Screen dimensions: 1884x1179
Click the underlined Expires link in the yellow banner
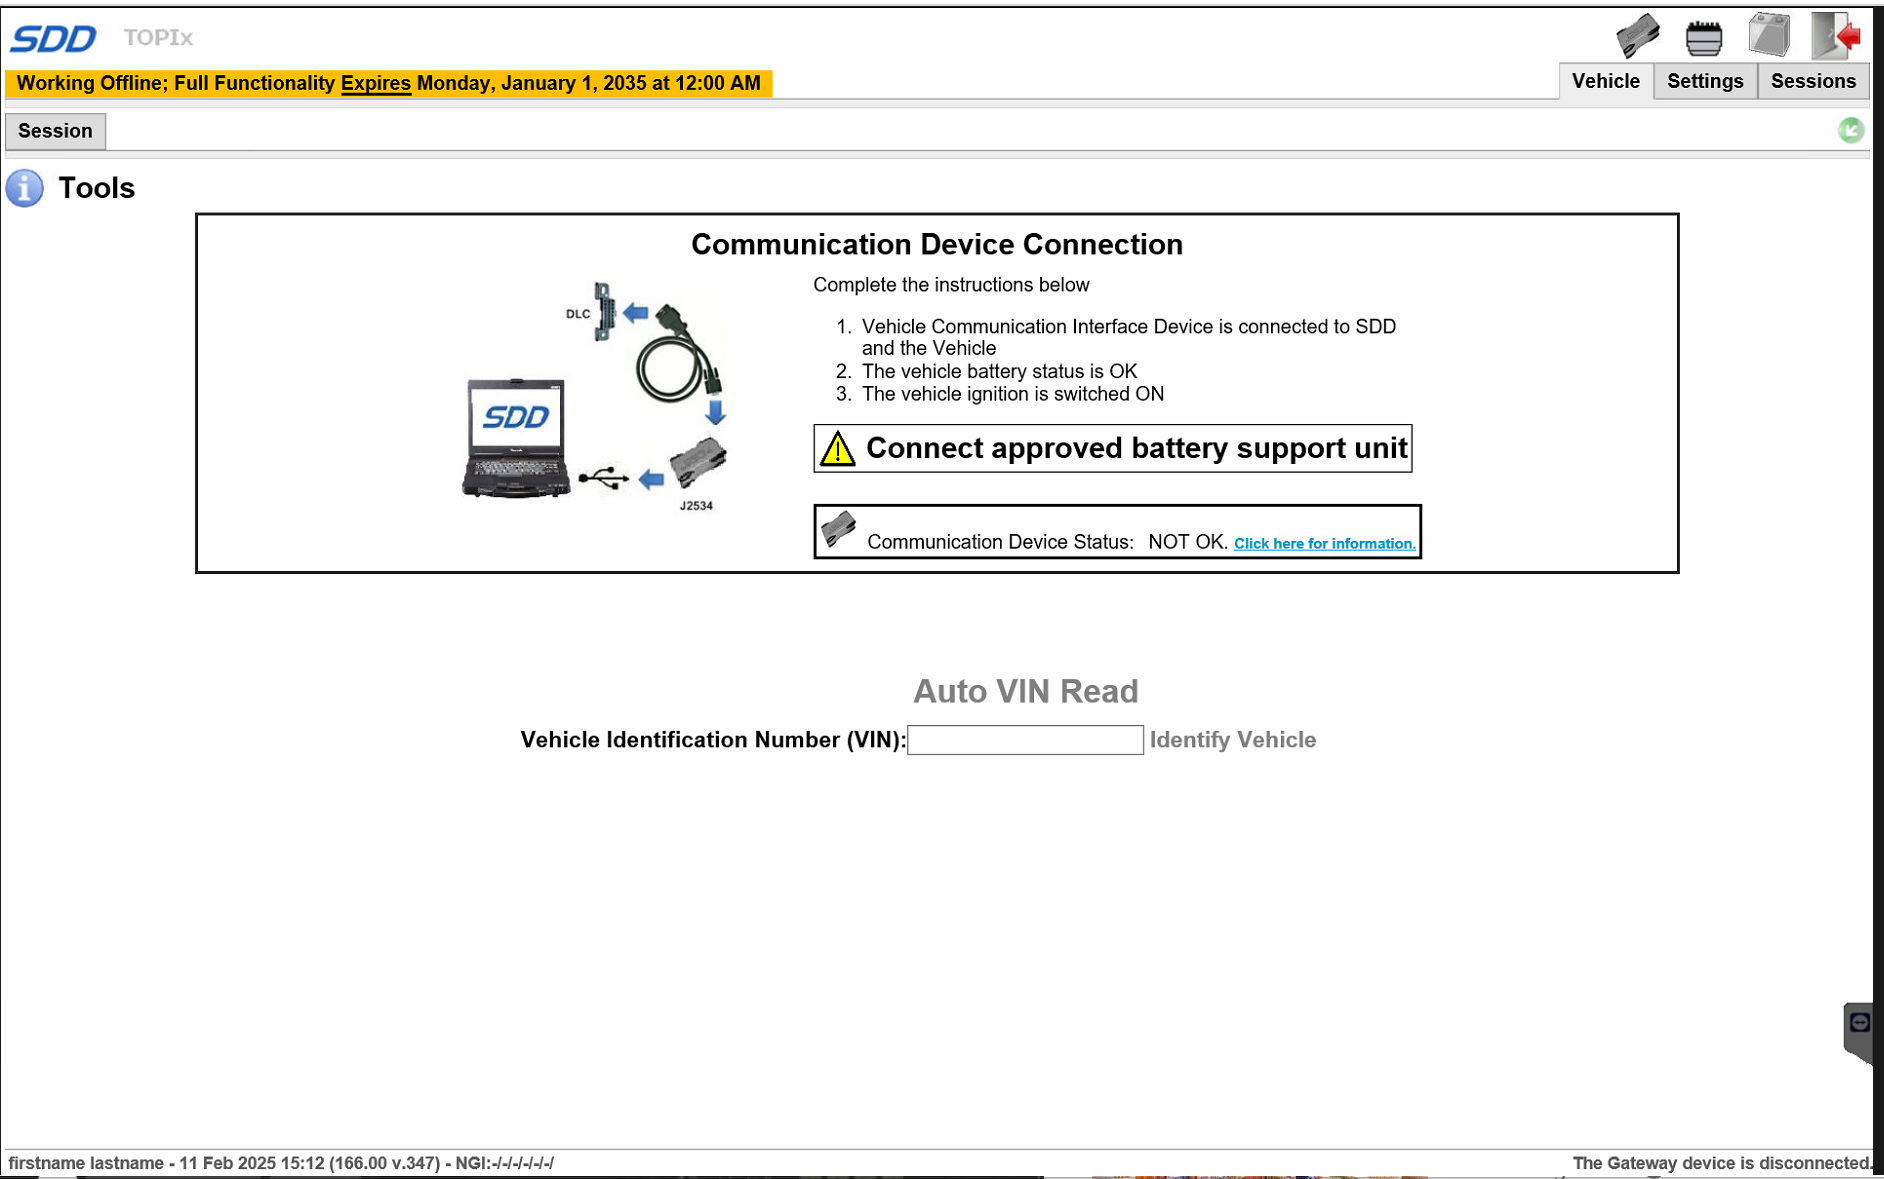375,83
